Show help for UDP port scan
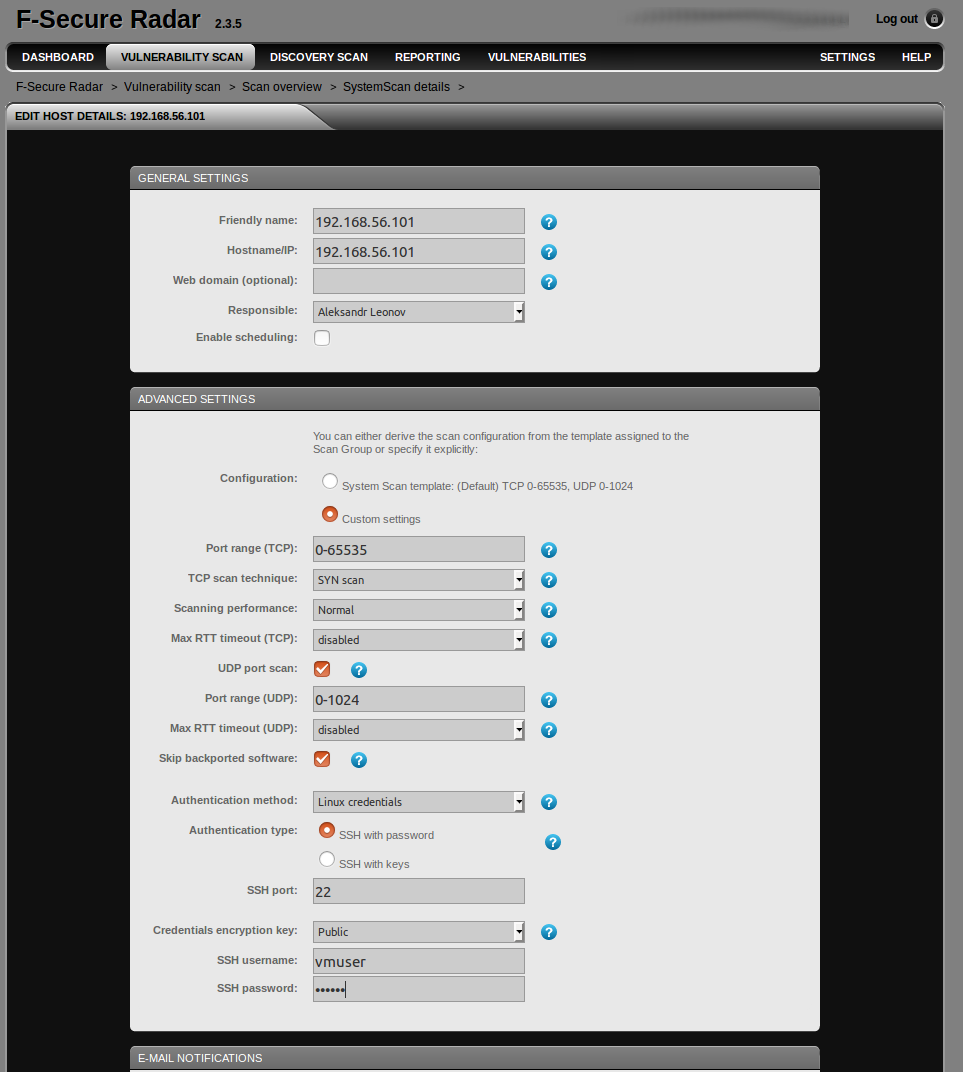 [x=359, y=671]
